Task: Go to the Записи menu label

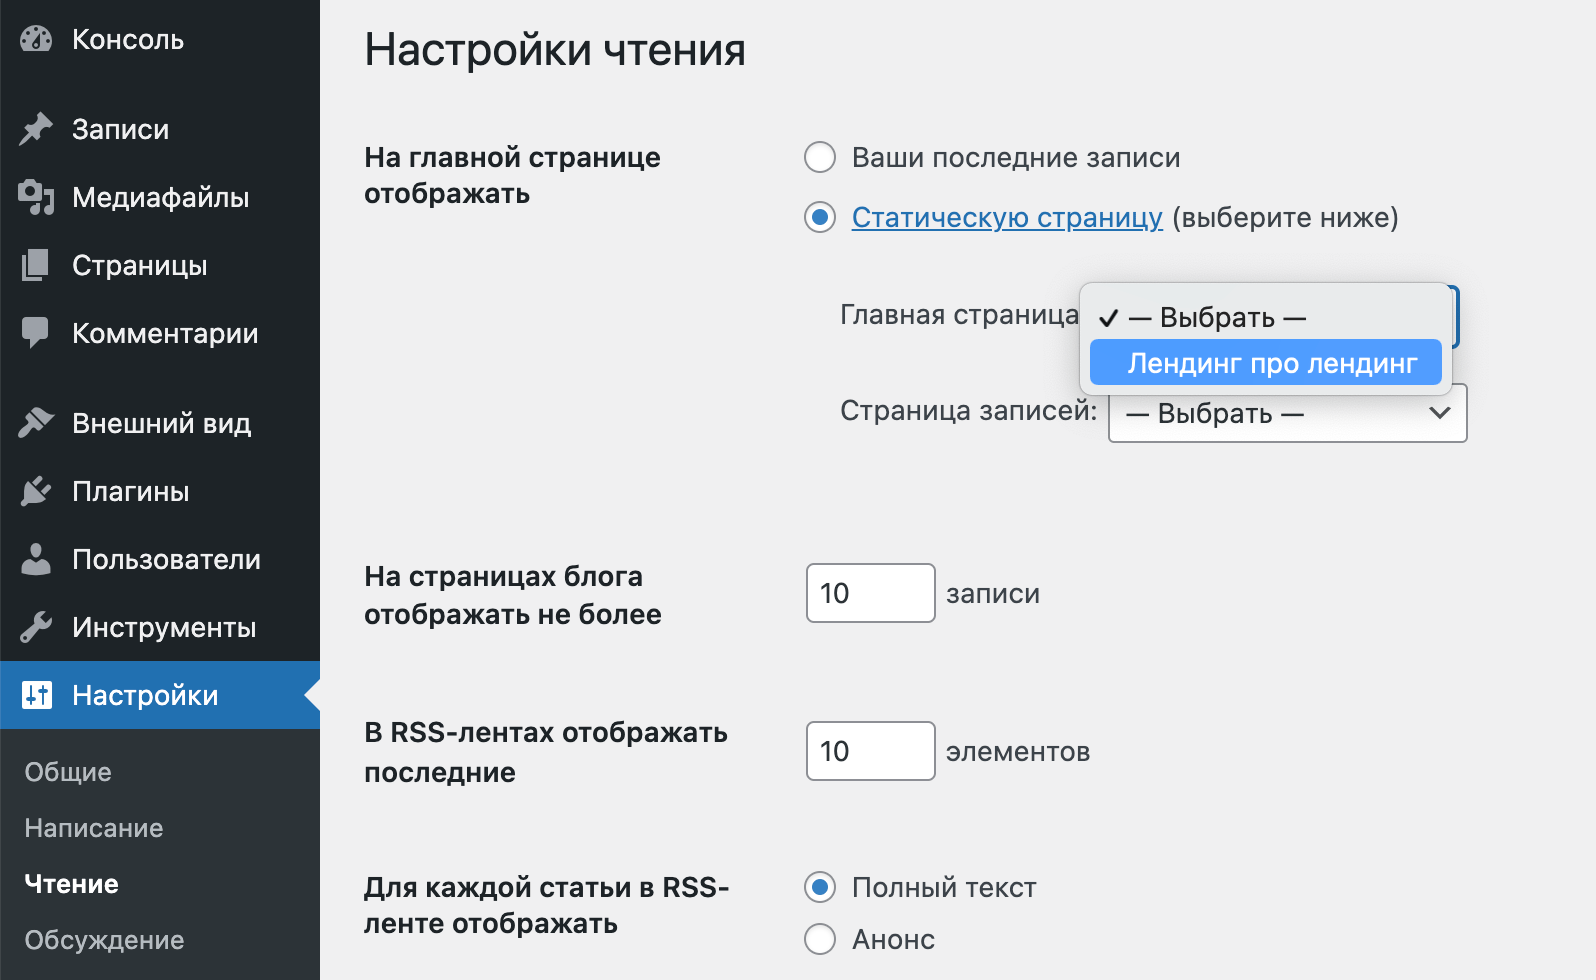Action: click(121, 129)
